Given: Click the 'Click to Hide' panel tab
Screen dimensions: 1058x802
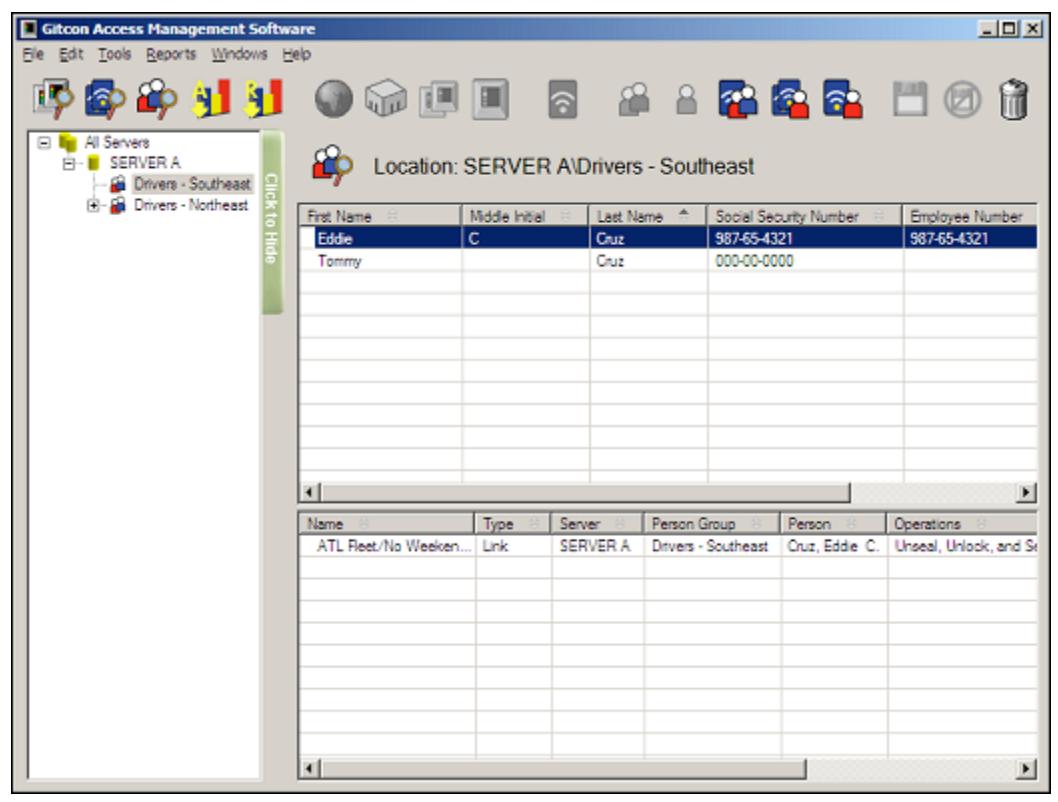Looking at the screenshot, I should tap(272, 223).
